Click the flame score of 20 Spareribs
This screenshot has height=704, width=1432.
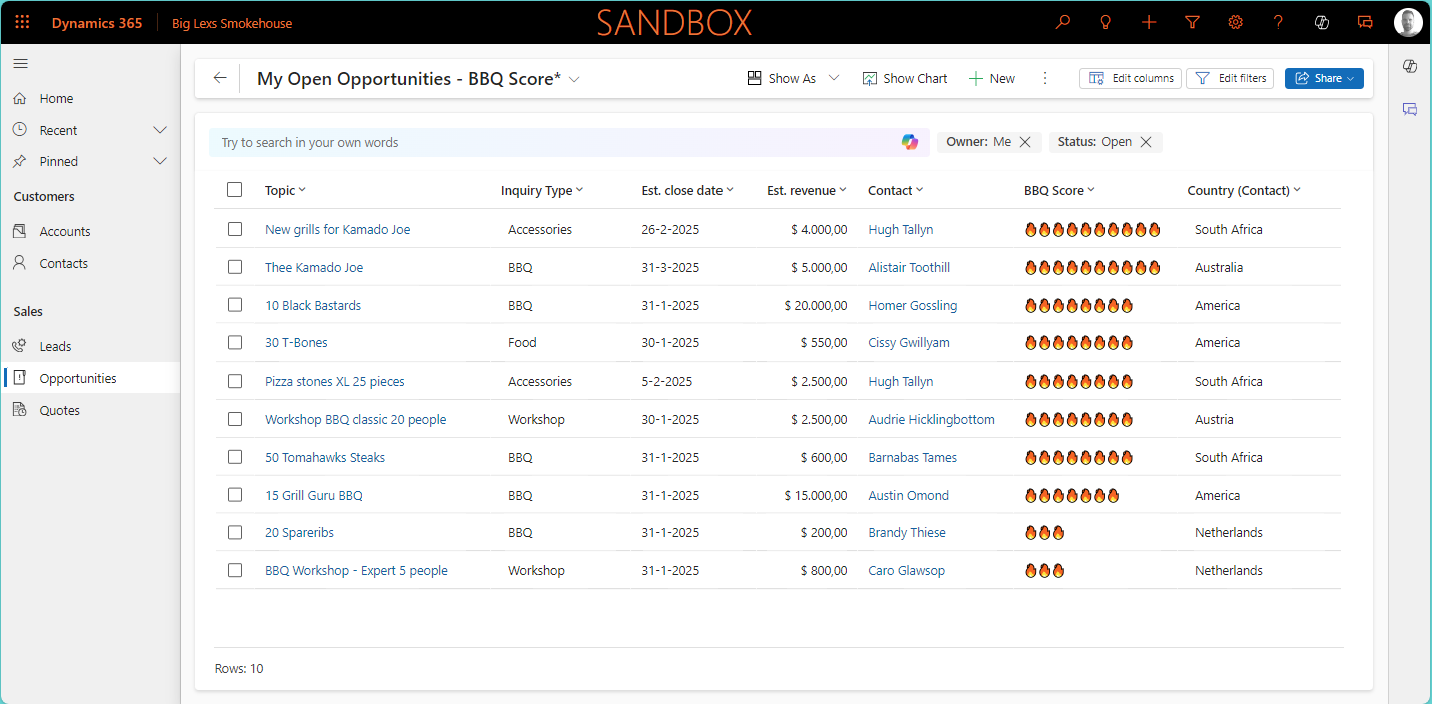[x=1045, y=532]
